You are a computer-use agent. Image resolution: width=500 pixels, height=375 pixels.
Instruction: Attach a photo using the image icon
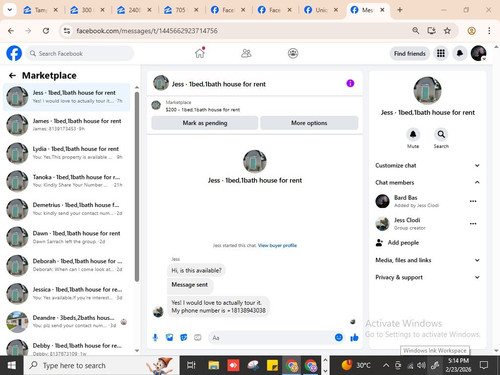coord(170,338)
